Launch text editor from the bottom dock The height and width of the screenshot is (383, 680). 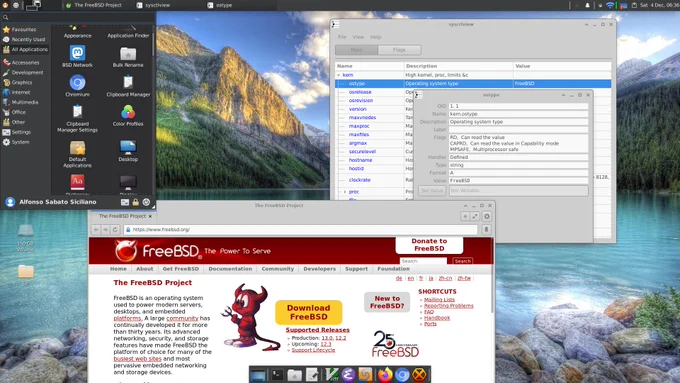[312, 375]
